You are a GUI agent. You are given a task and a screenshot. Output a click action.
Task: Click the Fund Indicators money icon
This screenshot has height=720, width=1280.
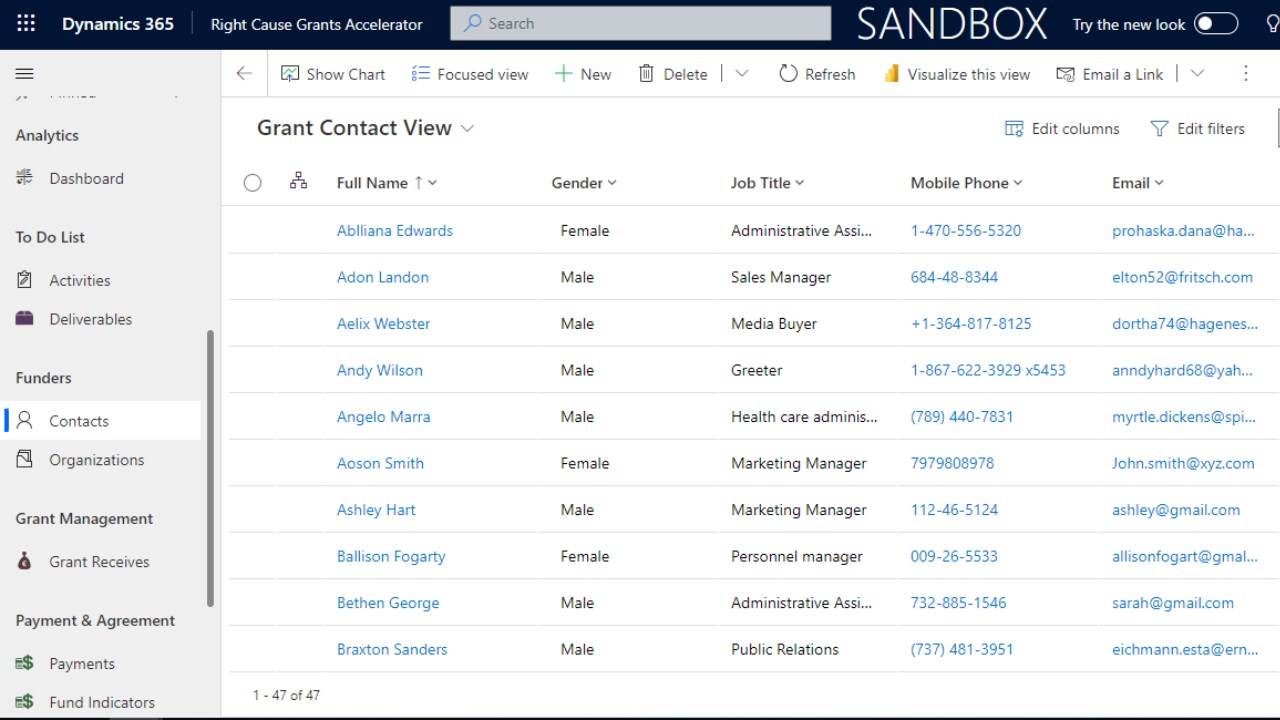[x=25, y=701]
